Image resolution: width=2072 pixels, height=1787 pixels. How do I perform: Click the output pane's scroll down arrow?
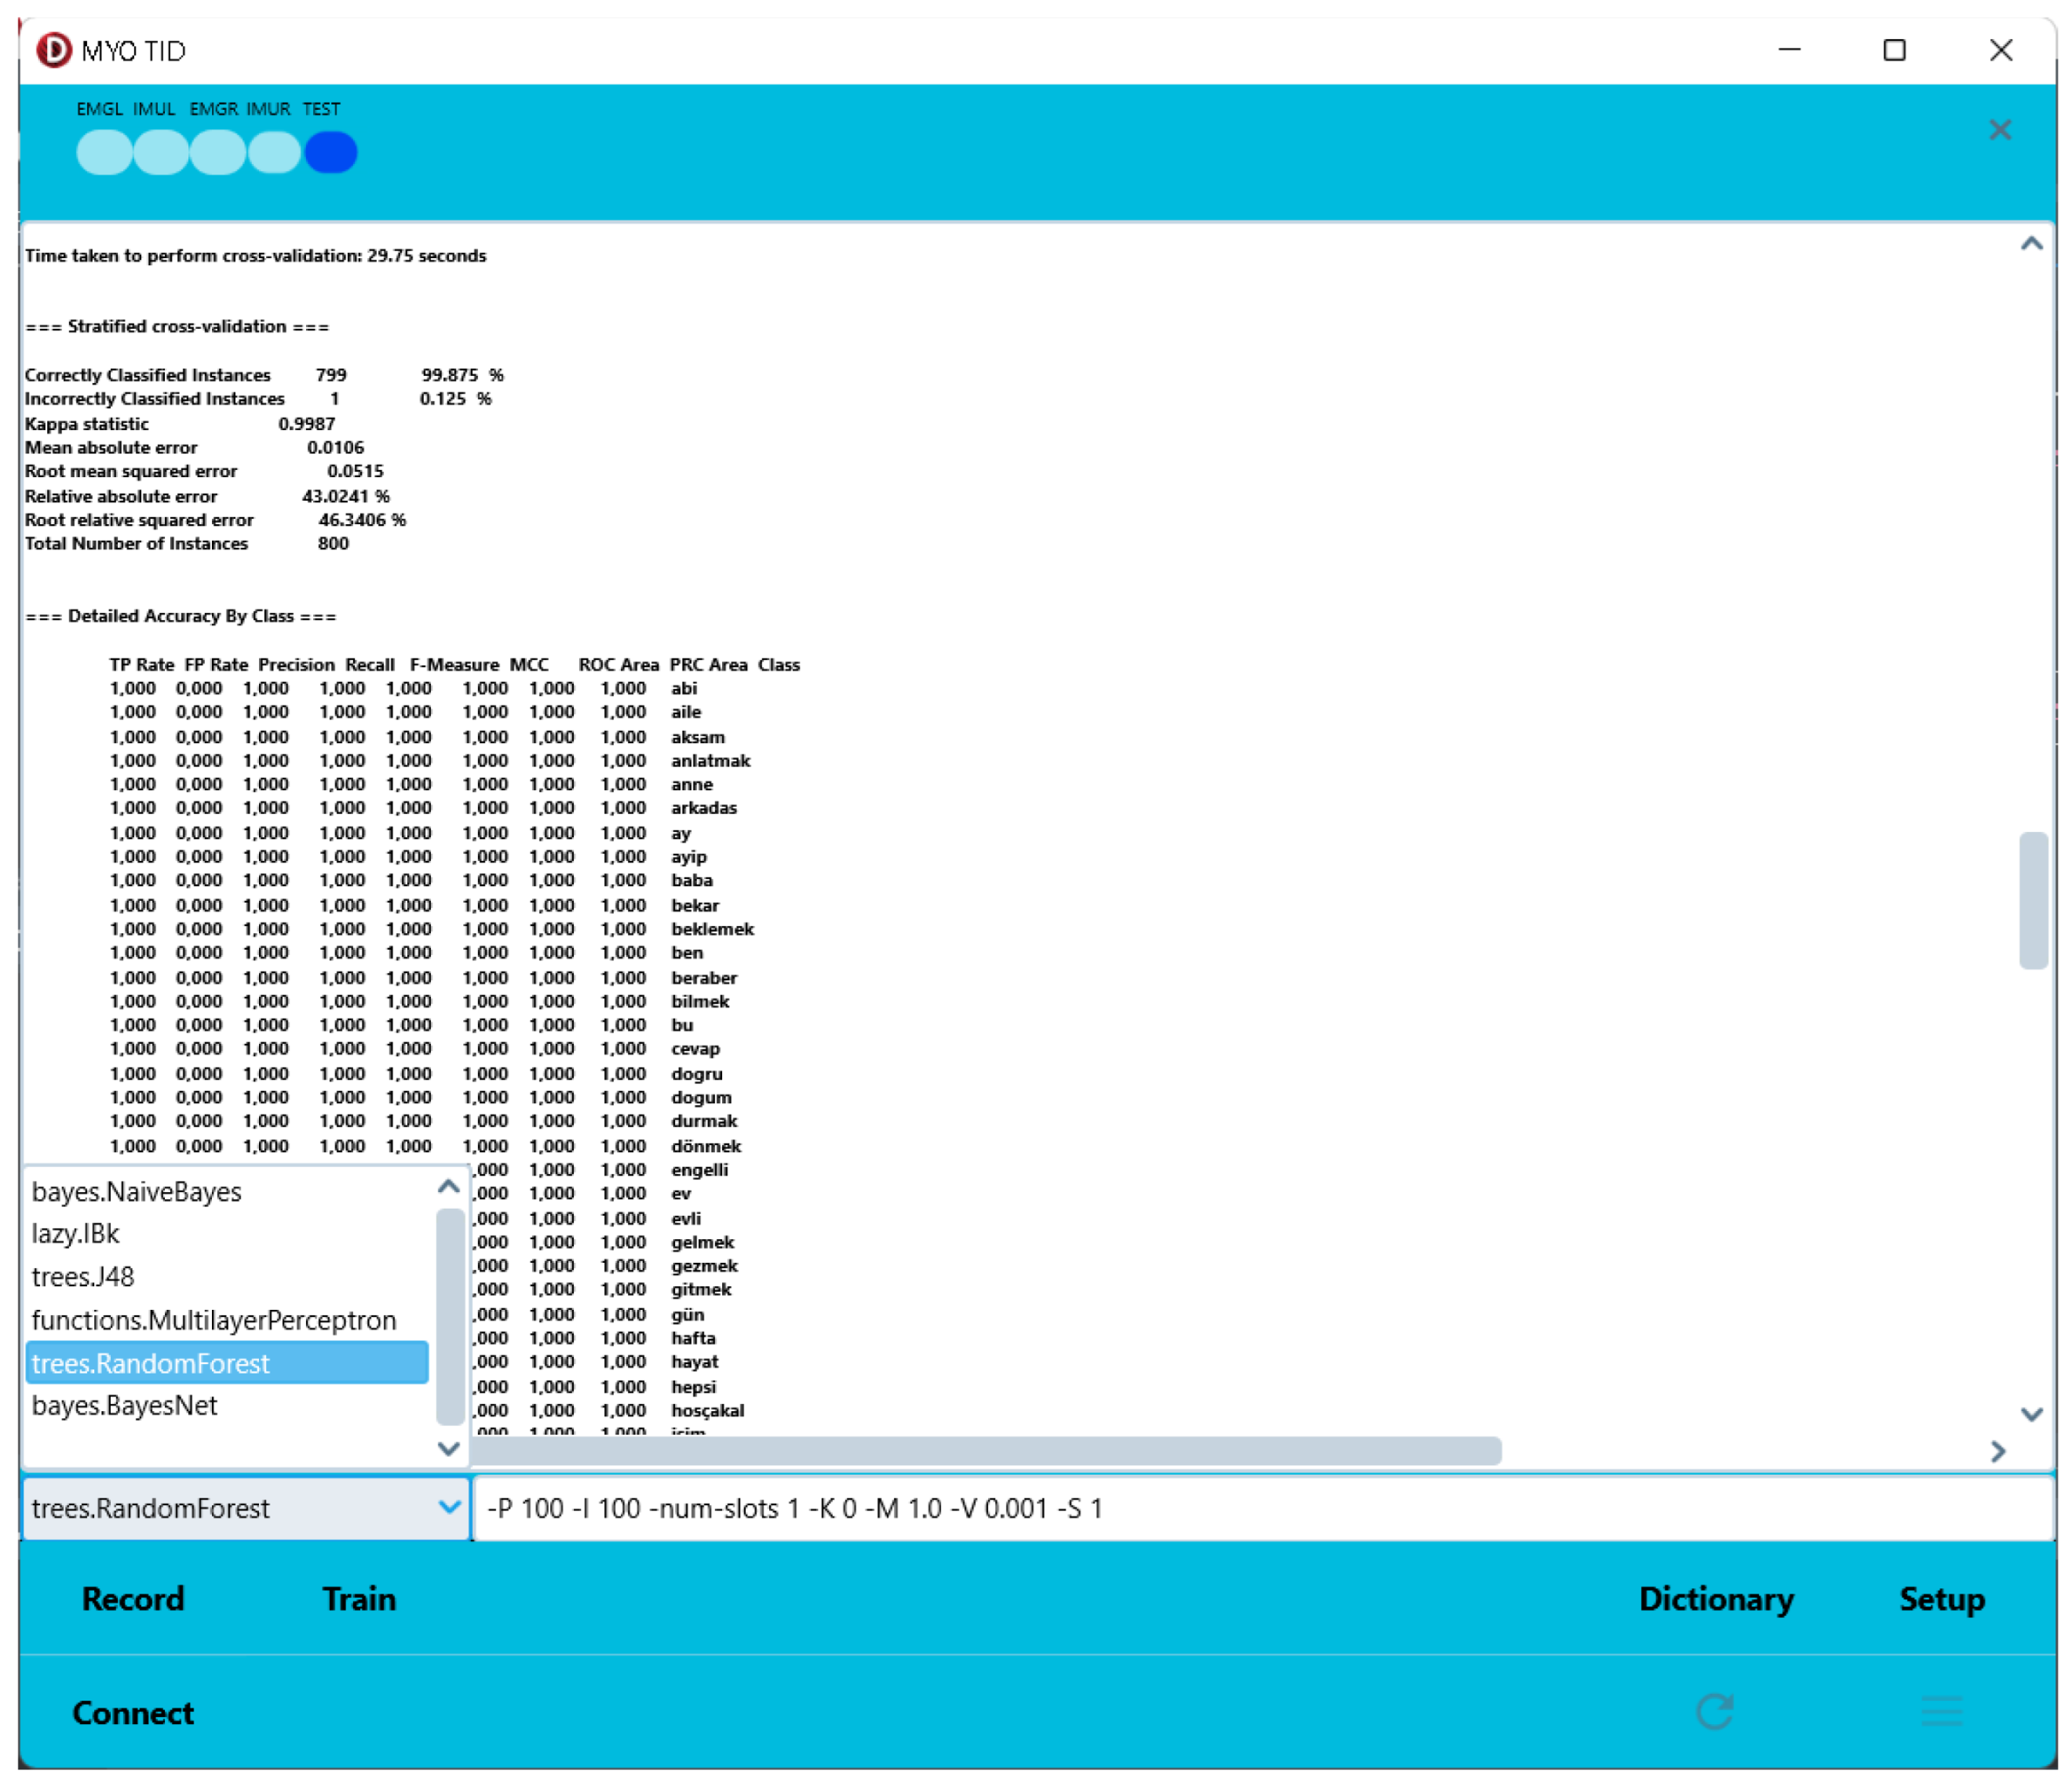coord(2032,1414)
